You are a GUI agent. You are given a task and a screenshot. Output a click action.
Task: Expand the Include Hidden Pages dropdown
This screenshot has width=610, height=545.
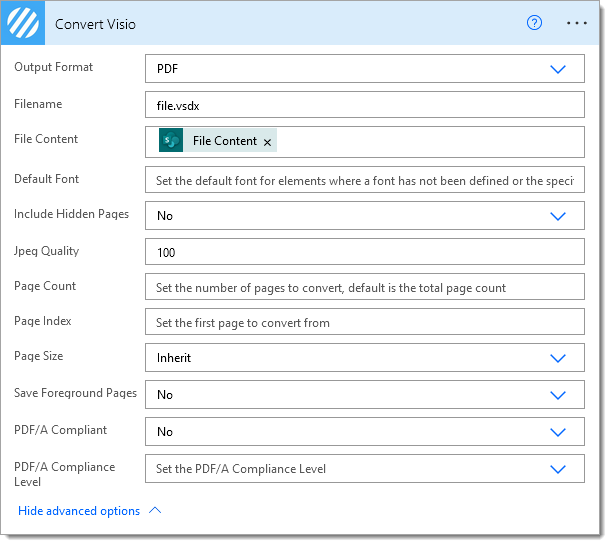click(558, 216)
